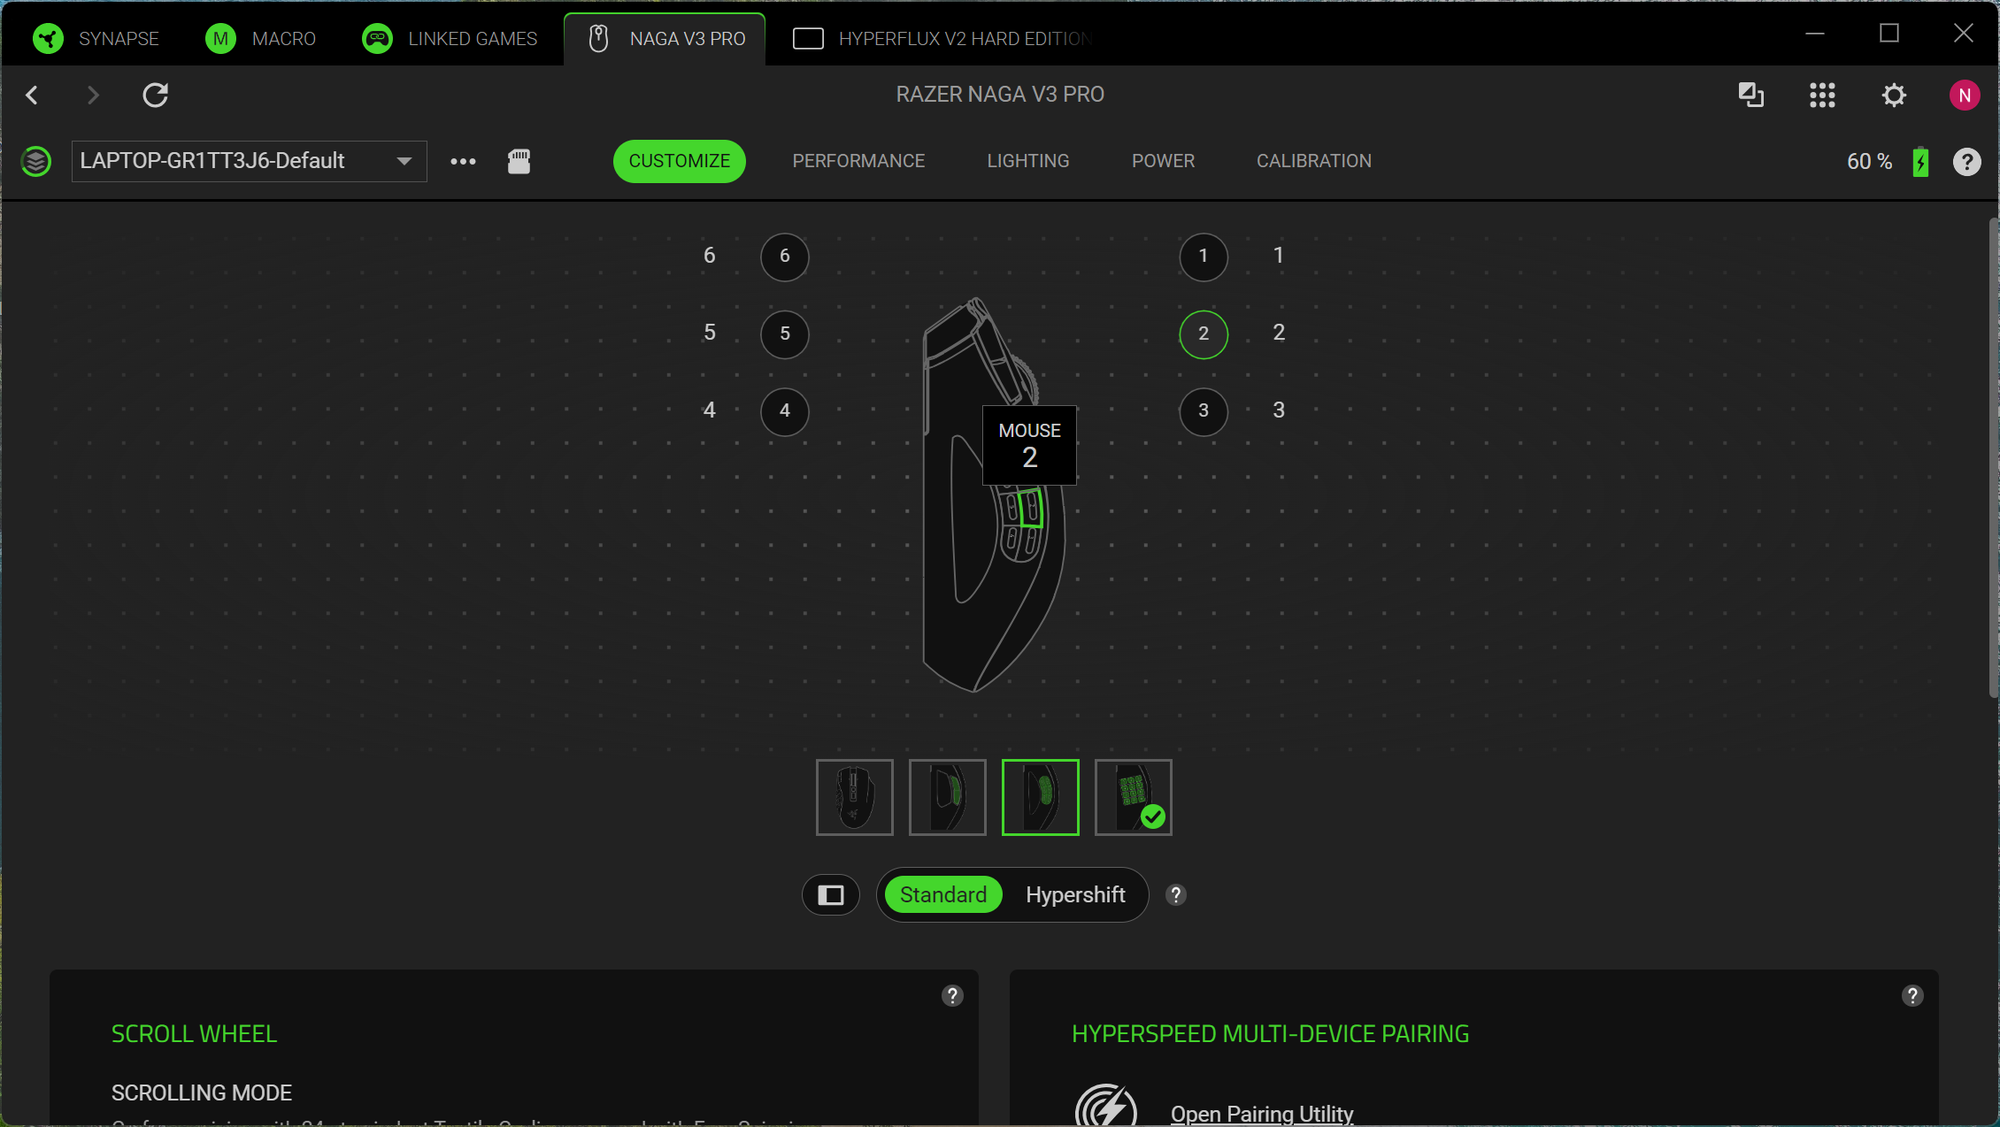Viewport: 2000px width, 1127px height.
Task: Switch to Hypershift mapping mode
Action: 1075,895
